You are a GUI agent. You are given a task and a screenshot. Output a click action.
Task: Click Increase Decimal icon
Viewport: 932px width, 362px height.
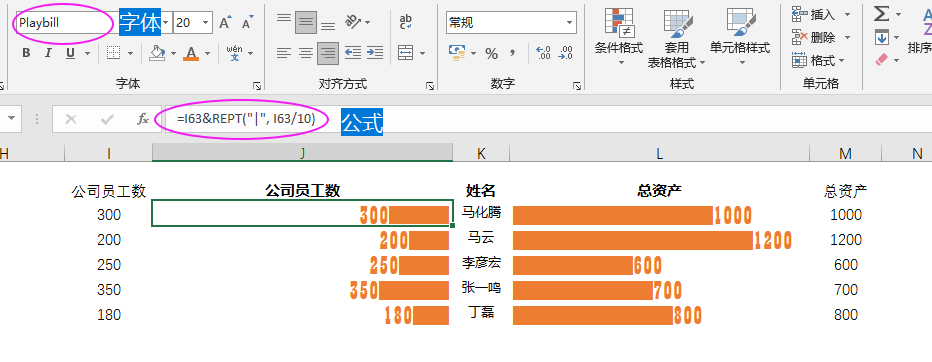pyautogui.click(x=543, y=53)
